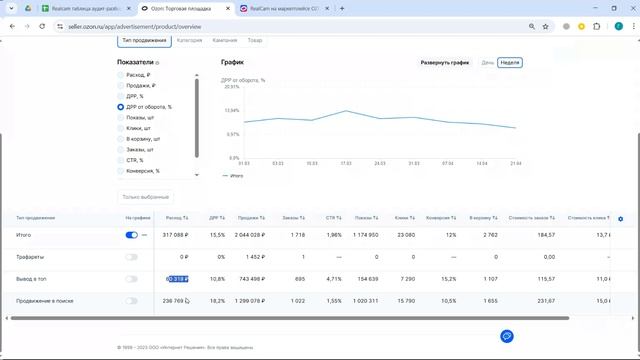Enable Трафареты row on the chart
The width and height of the screenshot is (640, 360).
pos(131,257)
